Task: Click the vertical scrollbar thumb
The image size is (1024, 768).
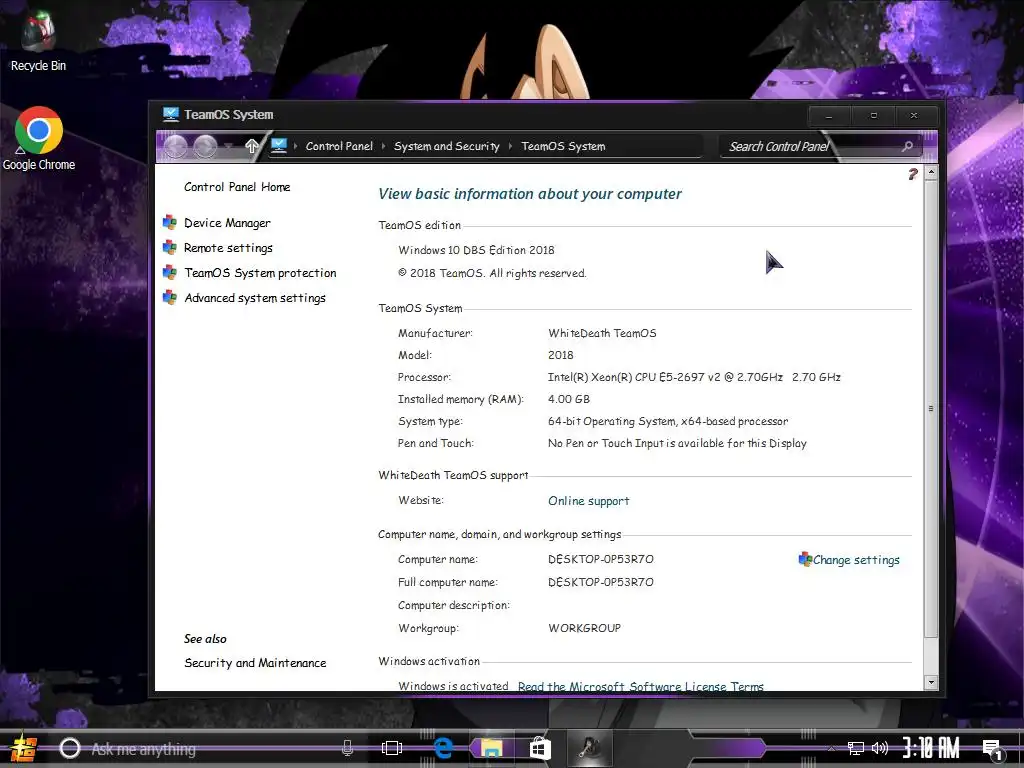Action: tap(931, 409)
